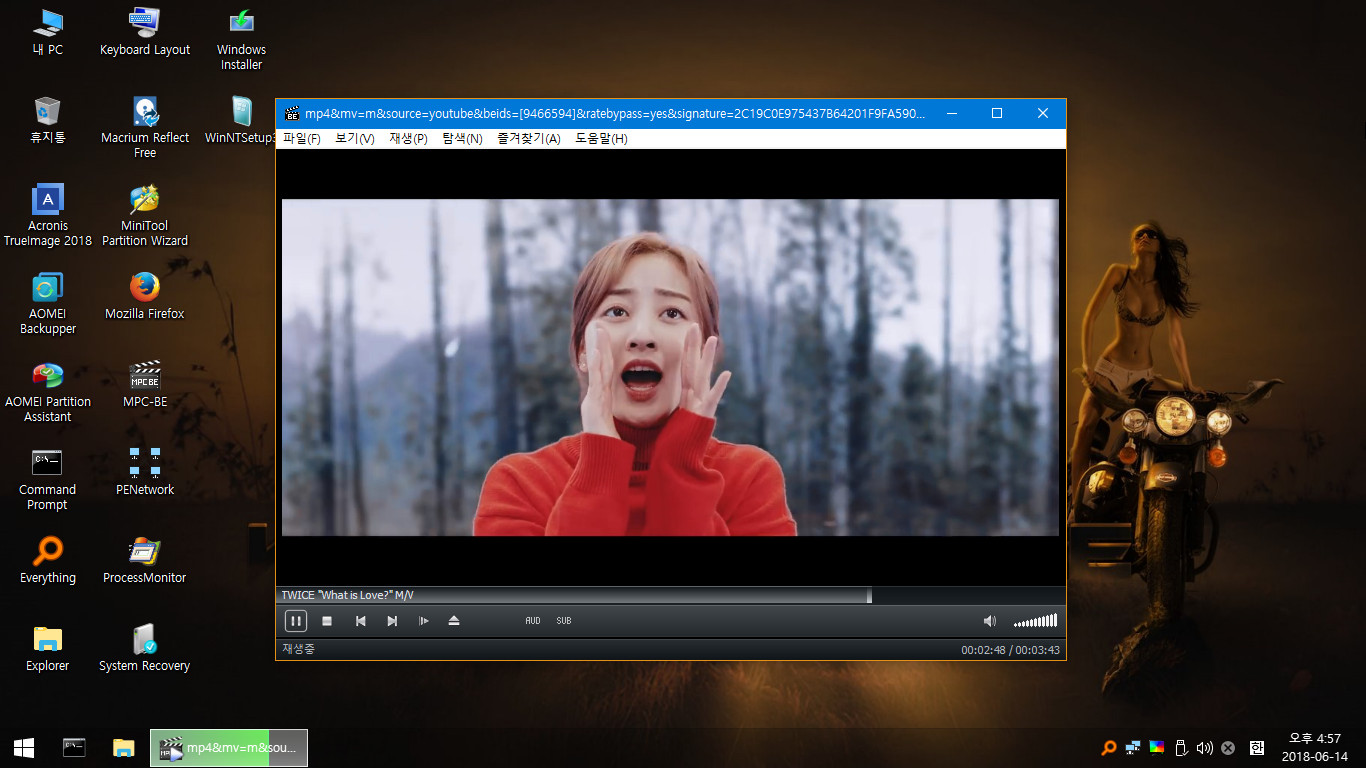Select the Macrium Reflect Free icon
This screenshot has width=1366, height=768.
point(145,127)
